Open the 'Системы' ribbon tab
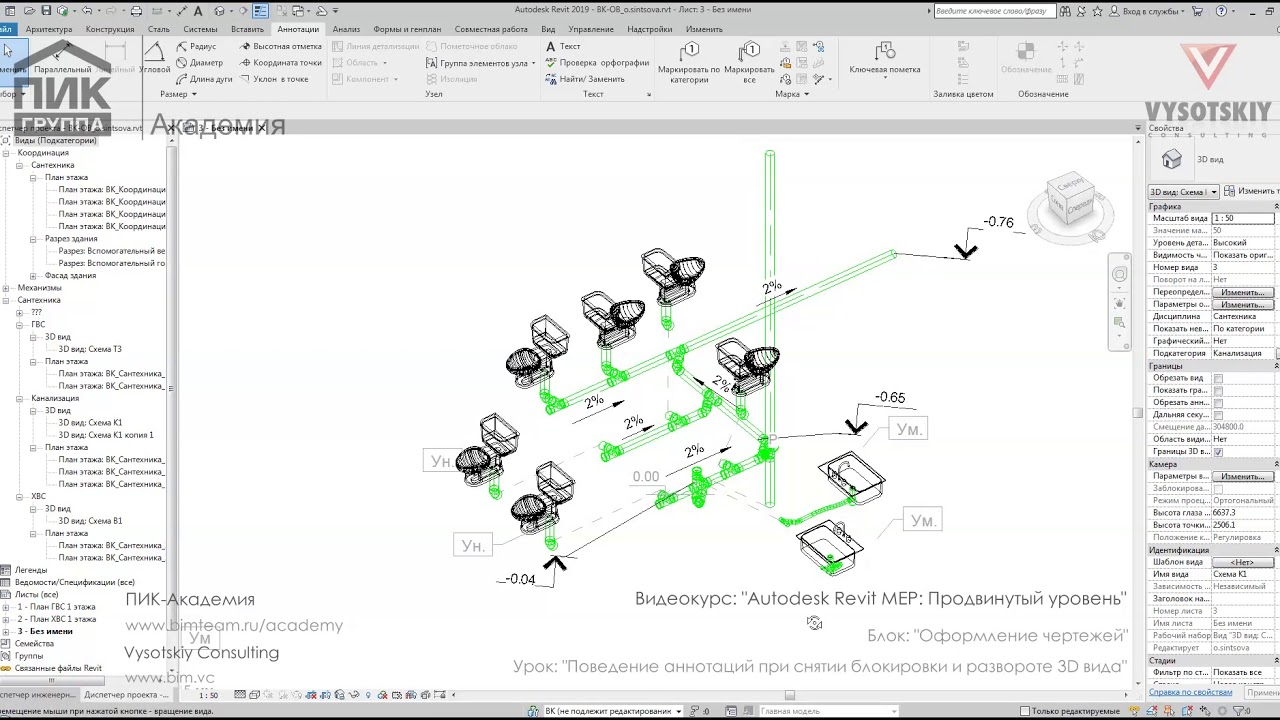The height and width of the screenshot is (720, 1280). tap(200, 29)
